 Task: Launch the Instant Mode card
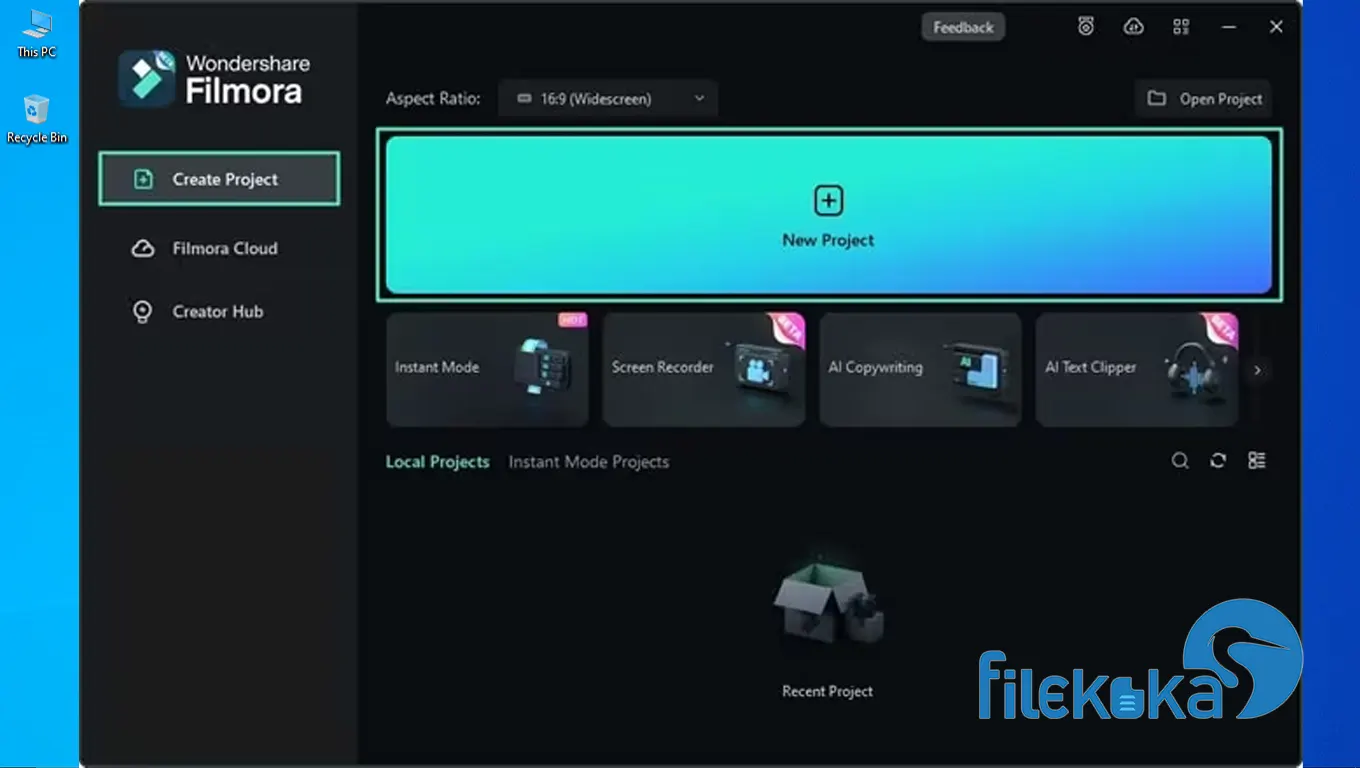click(x=487, y=369)
